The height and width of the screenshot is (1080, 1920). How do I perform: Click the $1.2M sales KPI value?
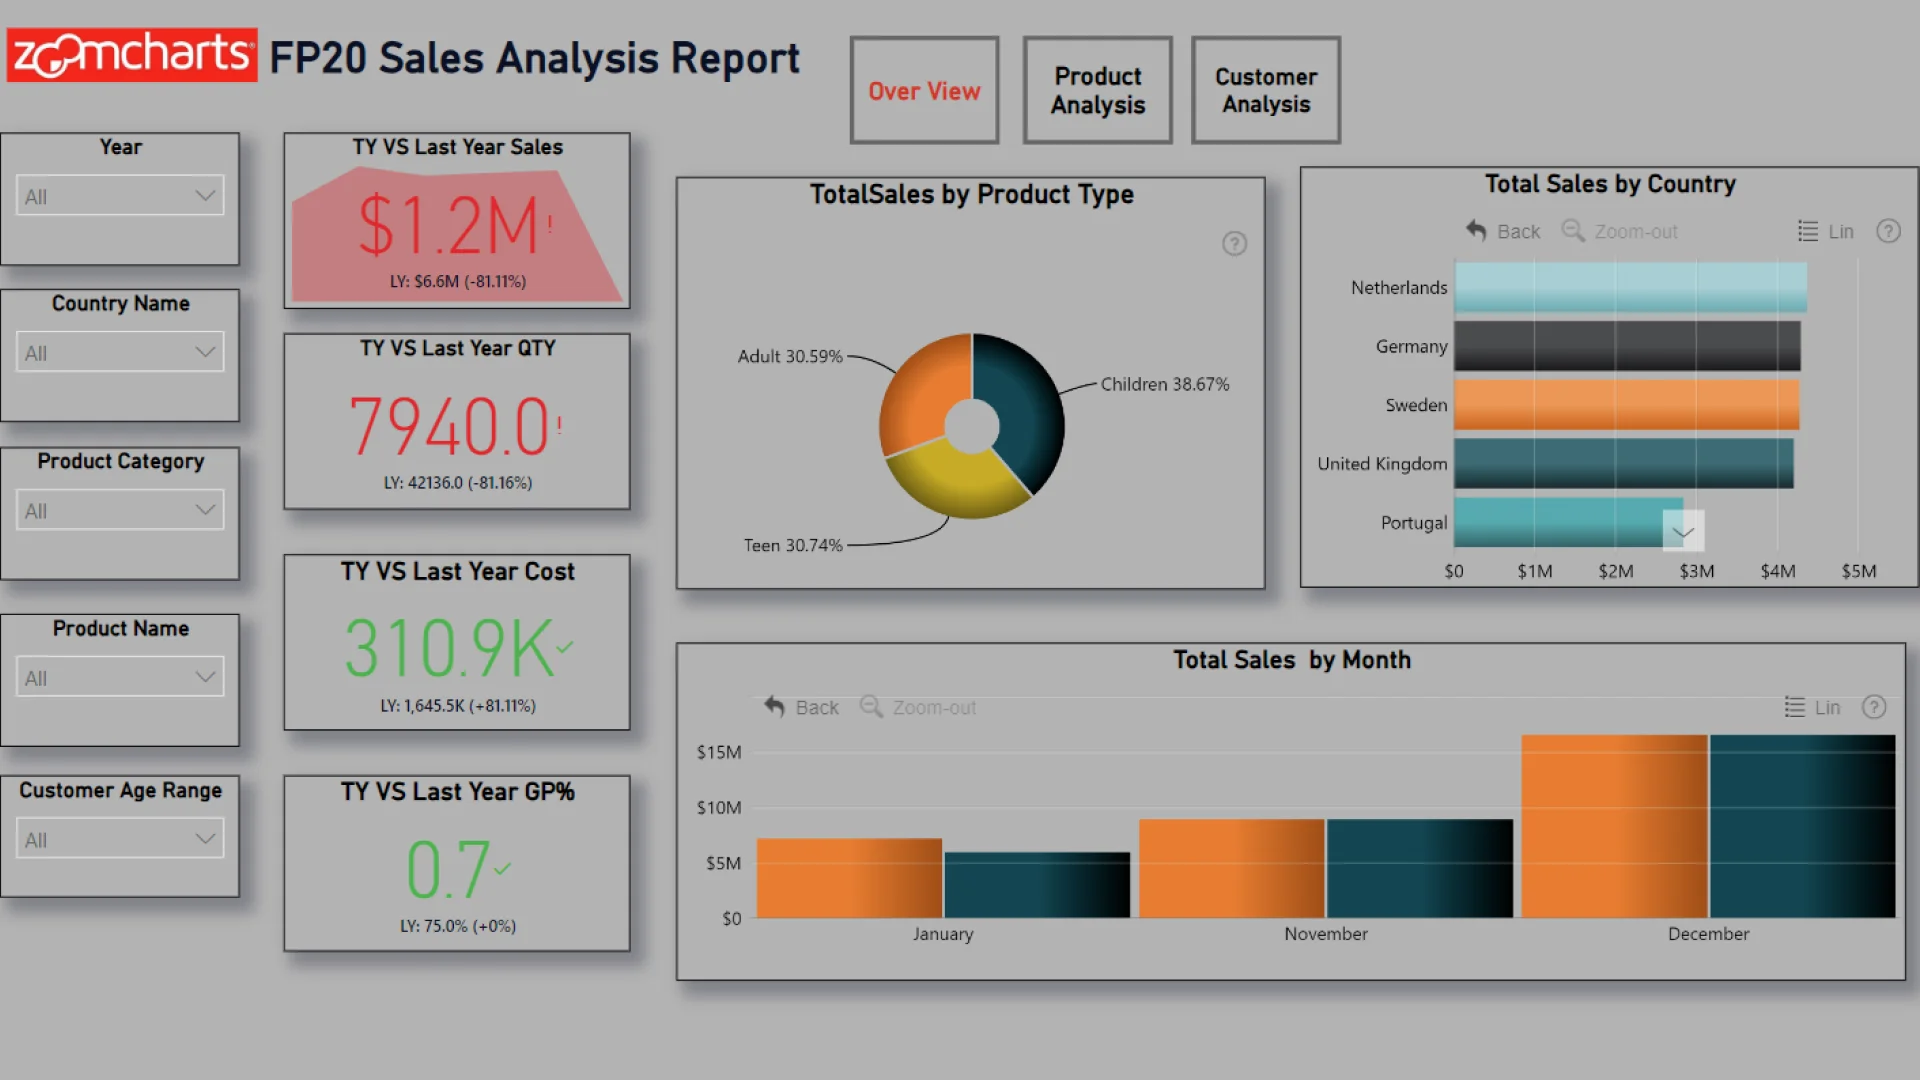tap(449, 225)
